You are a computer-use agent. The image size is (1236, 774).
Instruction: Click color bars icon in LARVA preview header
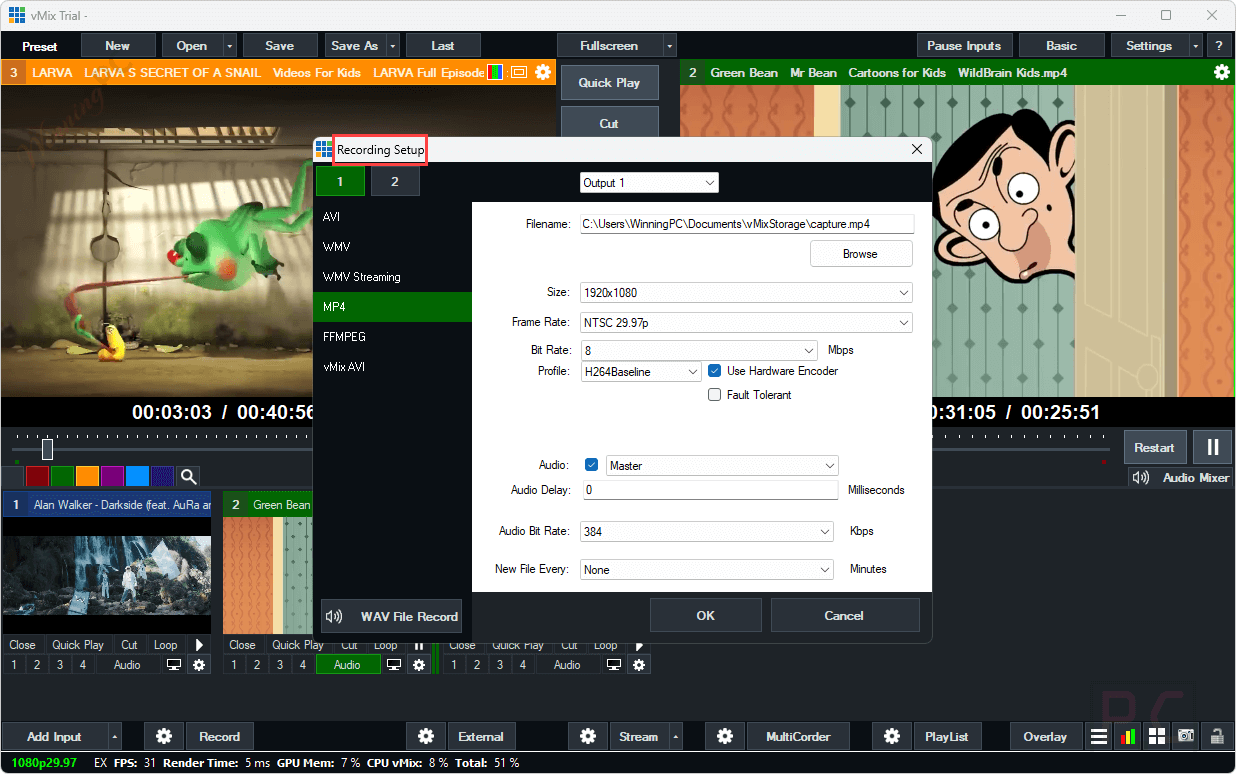(x=495, y=72)
